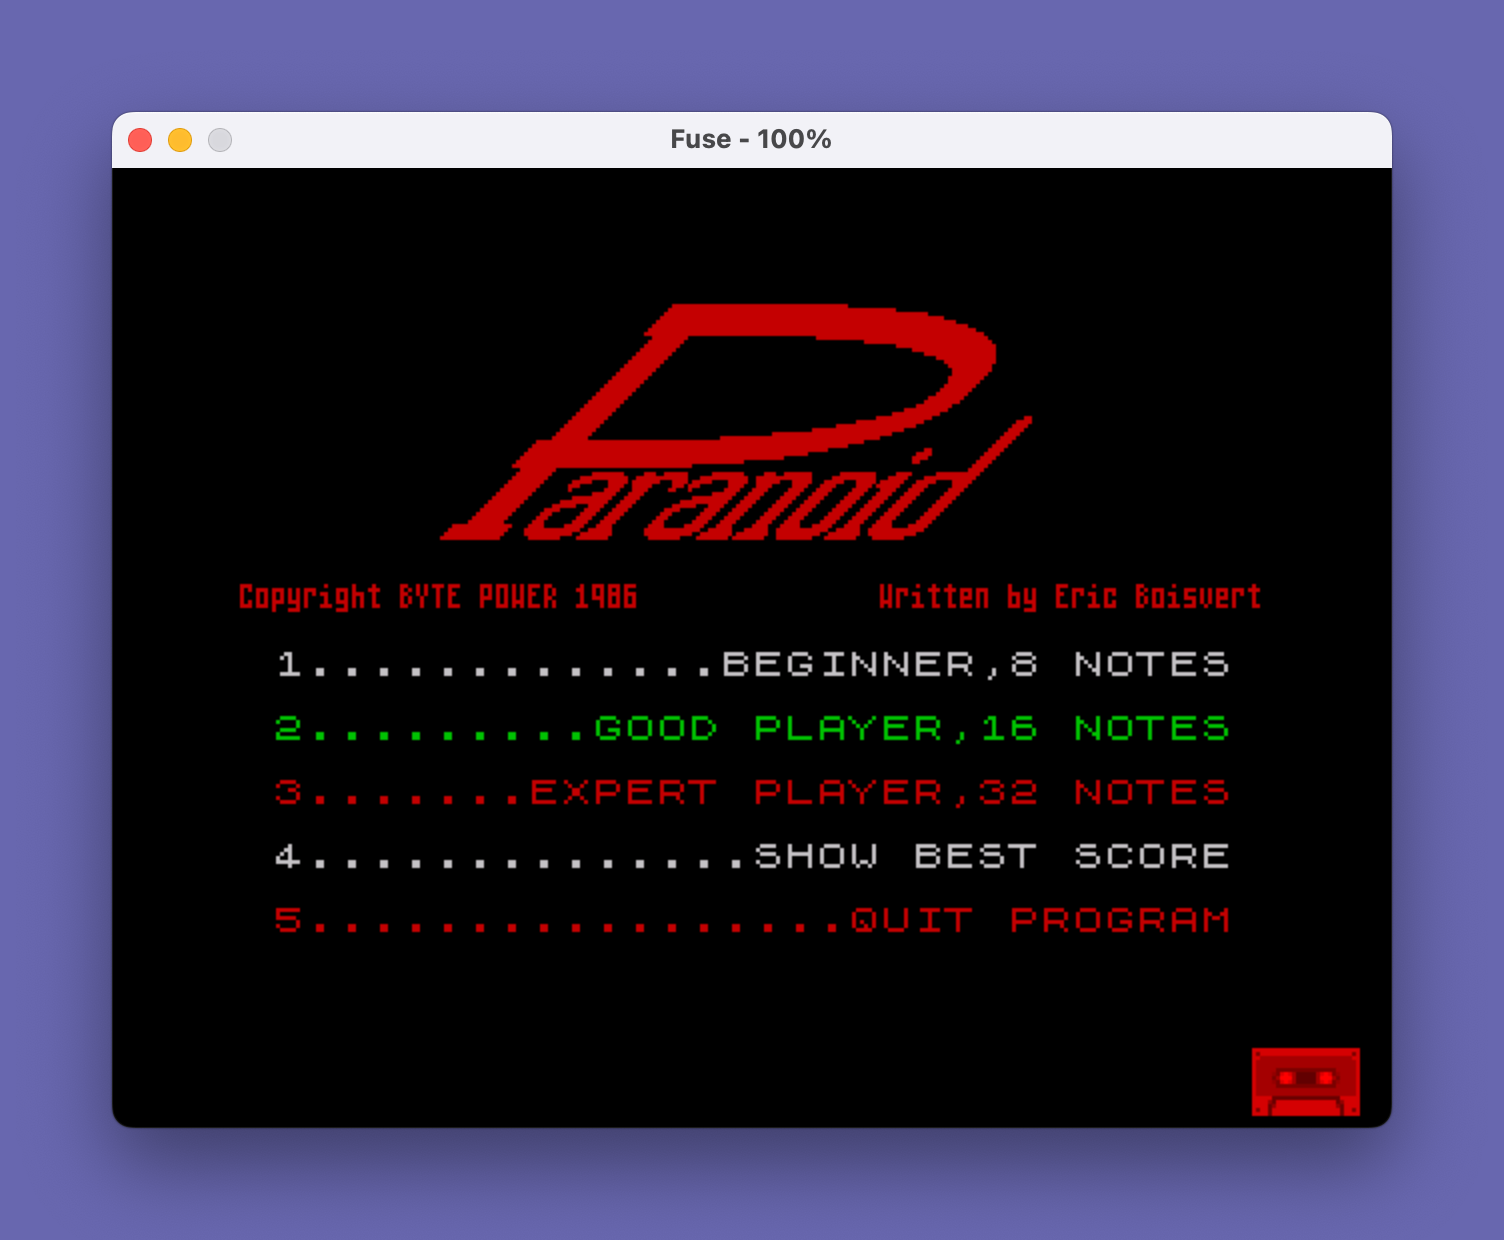Click the Paranoid game logo

tap(737, 422)
